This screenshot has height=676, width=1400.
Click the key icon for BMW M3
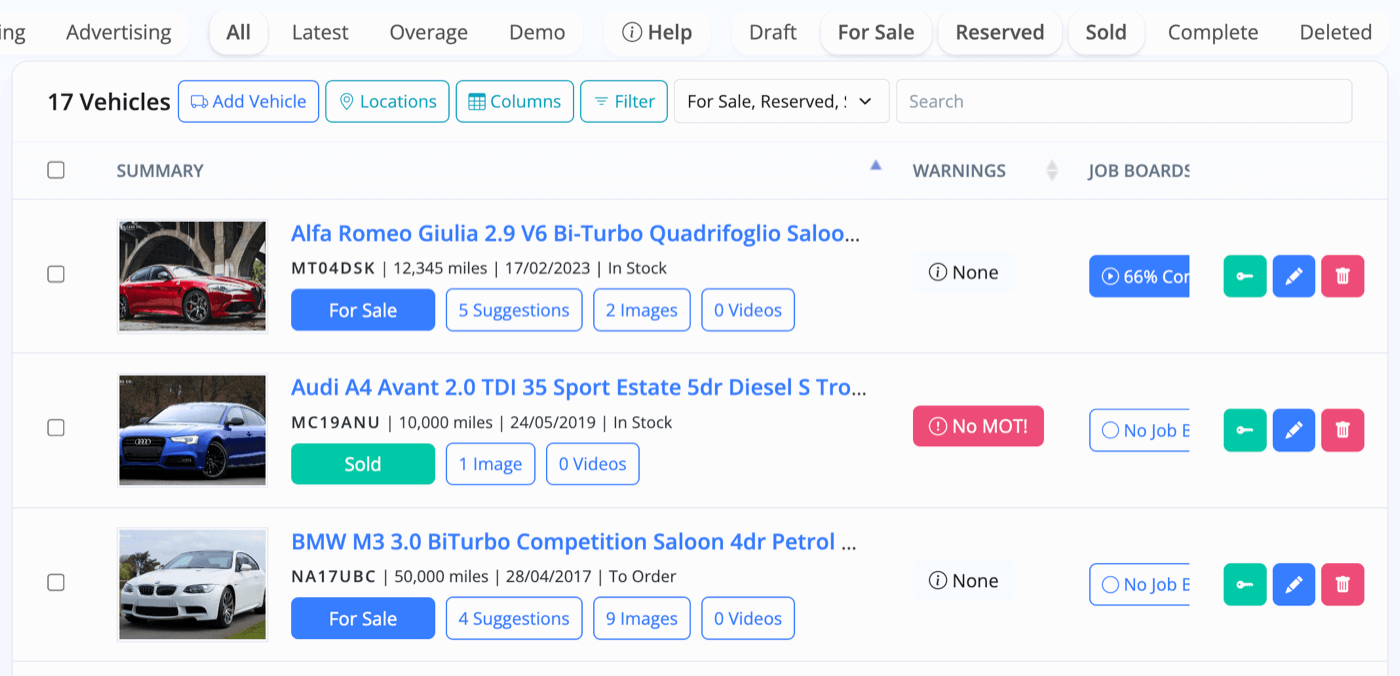coord(1245,584)
